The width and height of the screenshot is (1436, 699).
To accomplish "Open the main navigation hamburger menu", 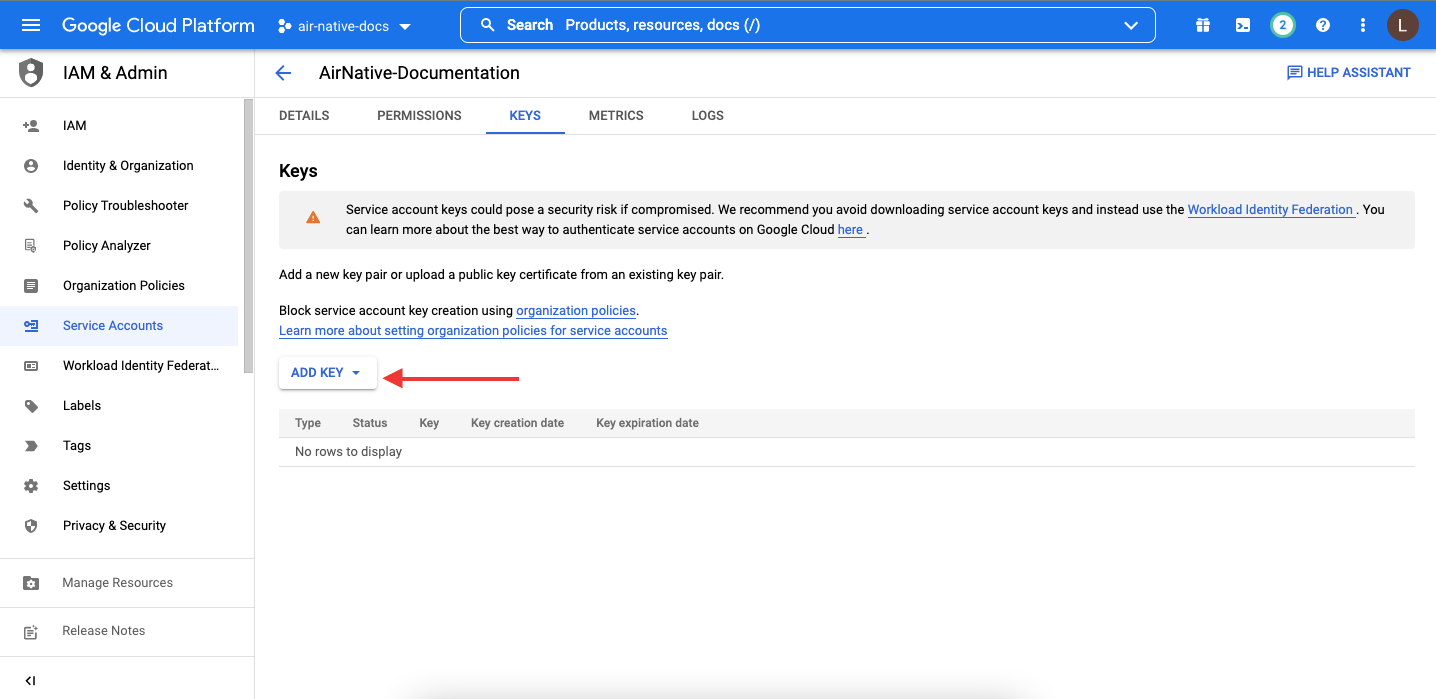I will (x=31, y=25).
